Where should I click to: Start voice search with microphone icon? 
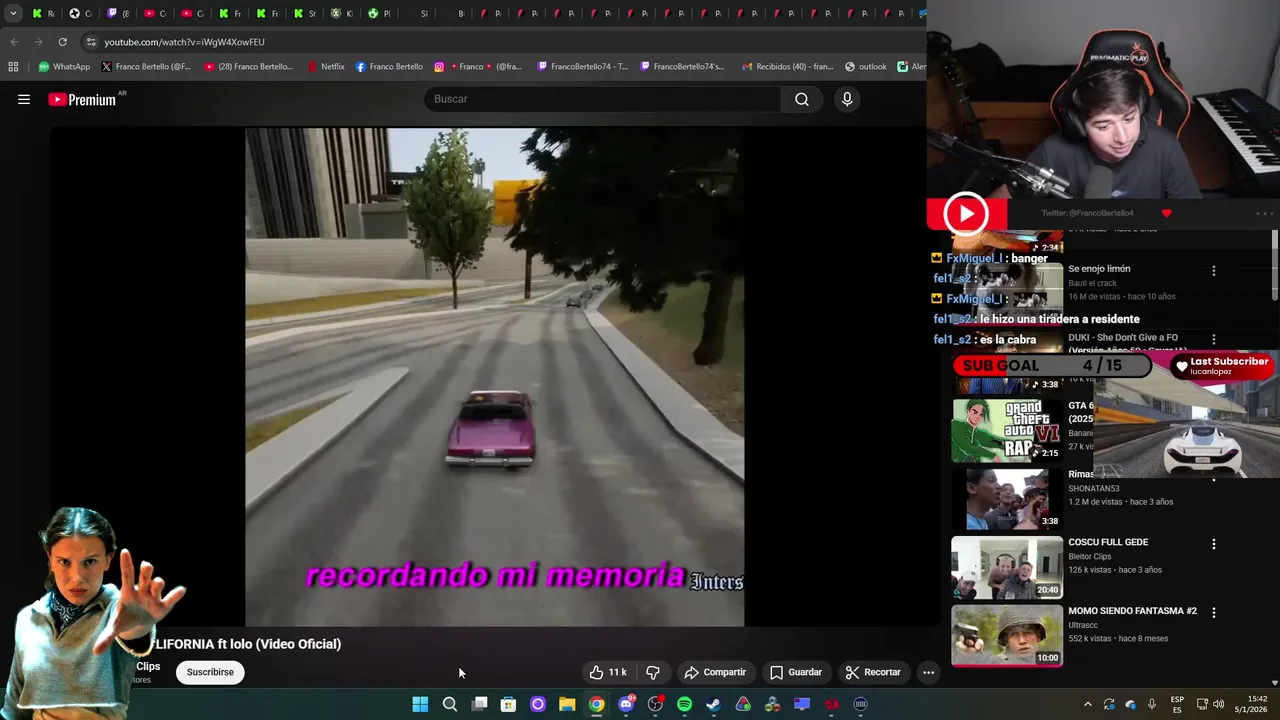(847, 99)
